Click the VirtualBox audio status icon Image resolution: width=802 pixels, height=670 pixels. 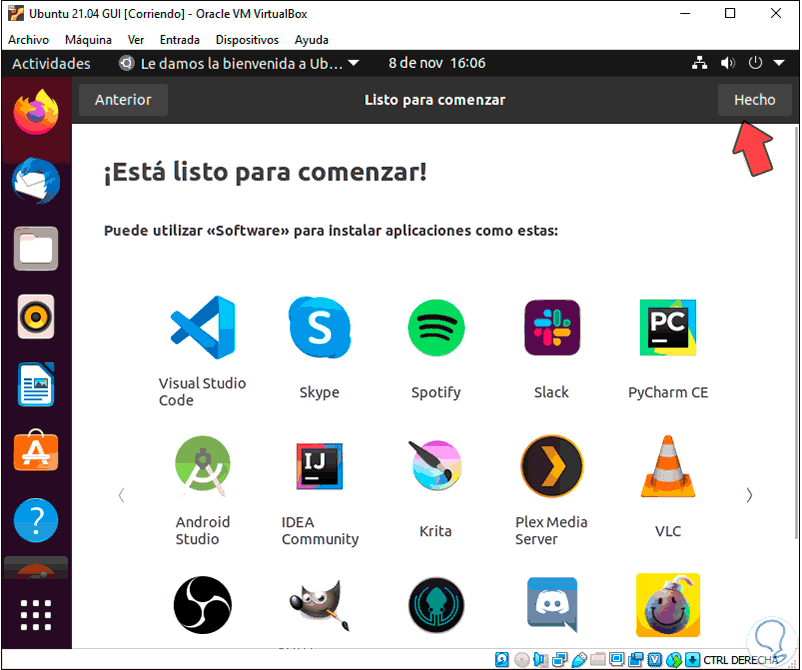541,659
